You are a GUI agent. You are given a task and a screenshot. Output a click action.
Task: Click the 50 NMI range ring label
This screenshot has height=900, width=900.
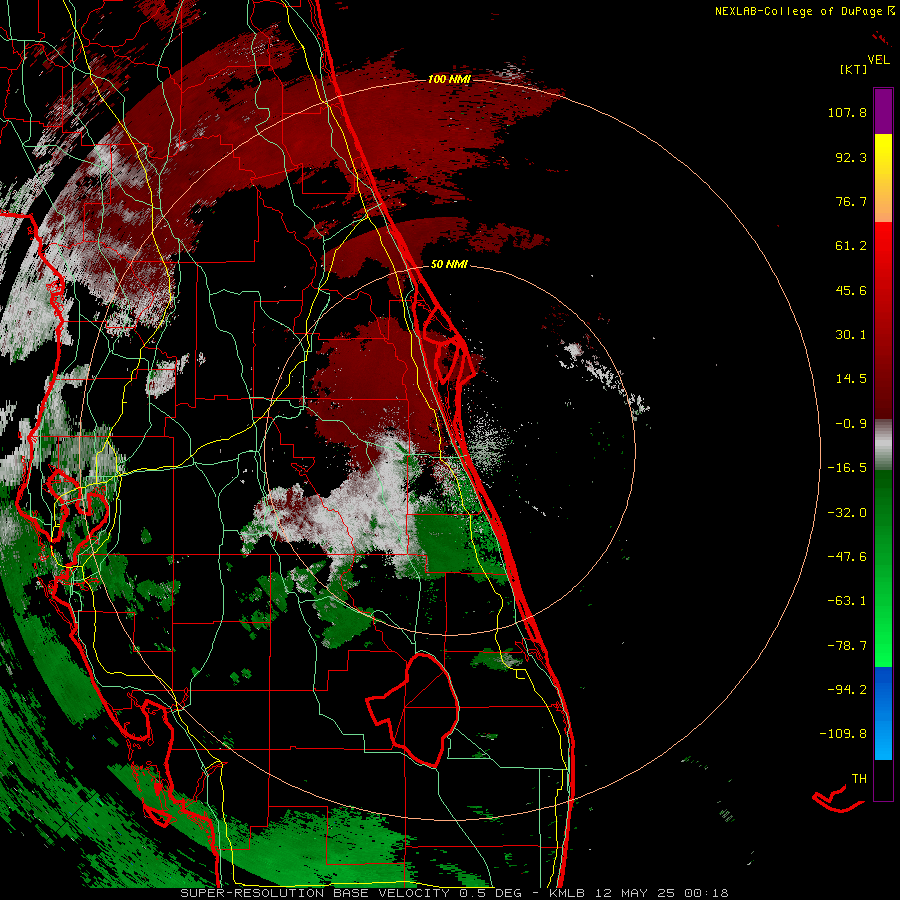tap(449, 265)
